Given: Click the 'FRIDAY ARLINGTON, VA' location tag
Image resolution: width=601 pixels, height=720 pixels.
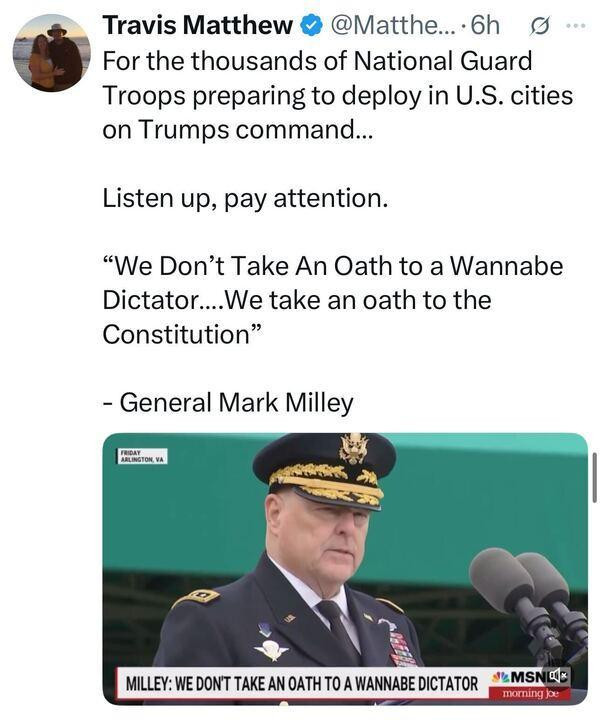Looking at the screenshot, I should click(141, 456).
